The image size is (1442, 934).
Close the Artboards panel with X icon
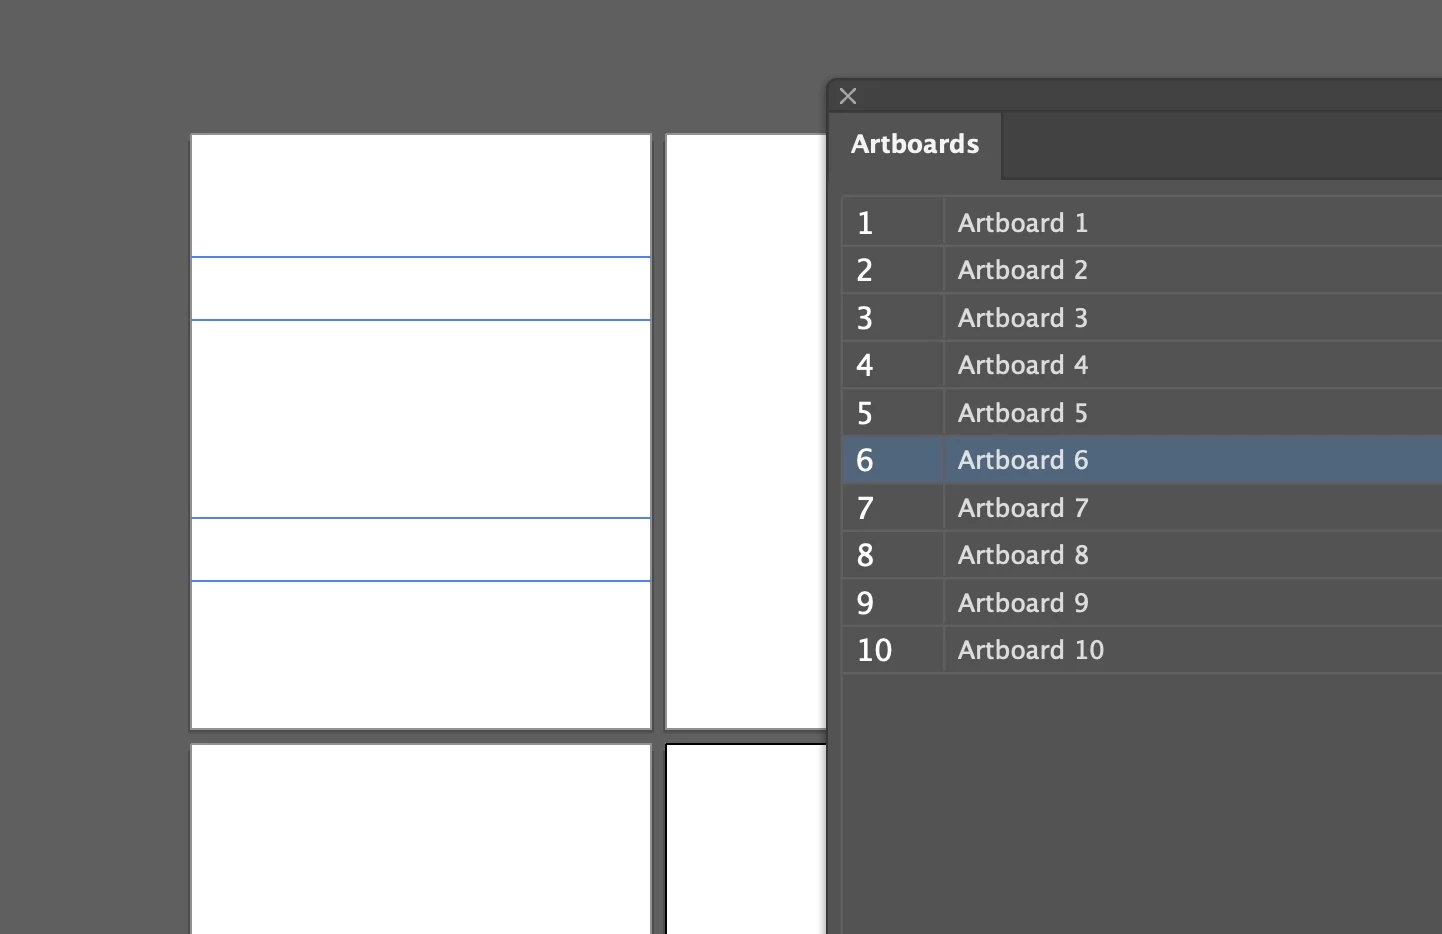(x=848, y=96)
